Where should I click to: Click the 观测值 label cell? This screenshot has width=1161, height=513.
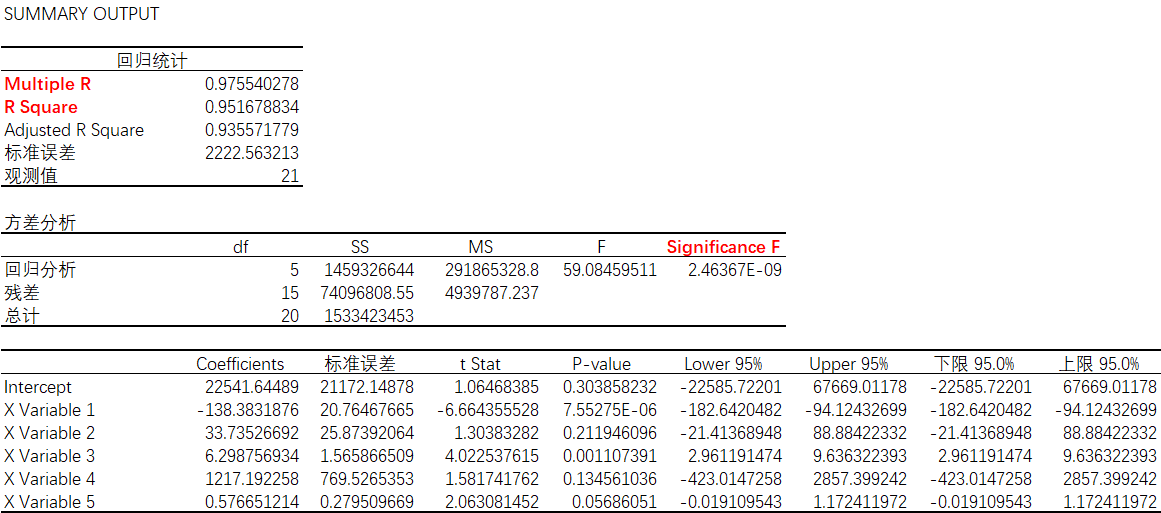pyautogui.click(x=31, y=176)
